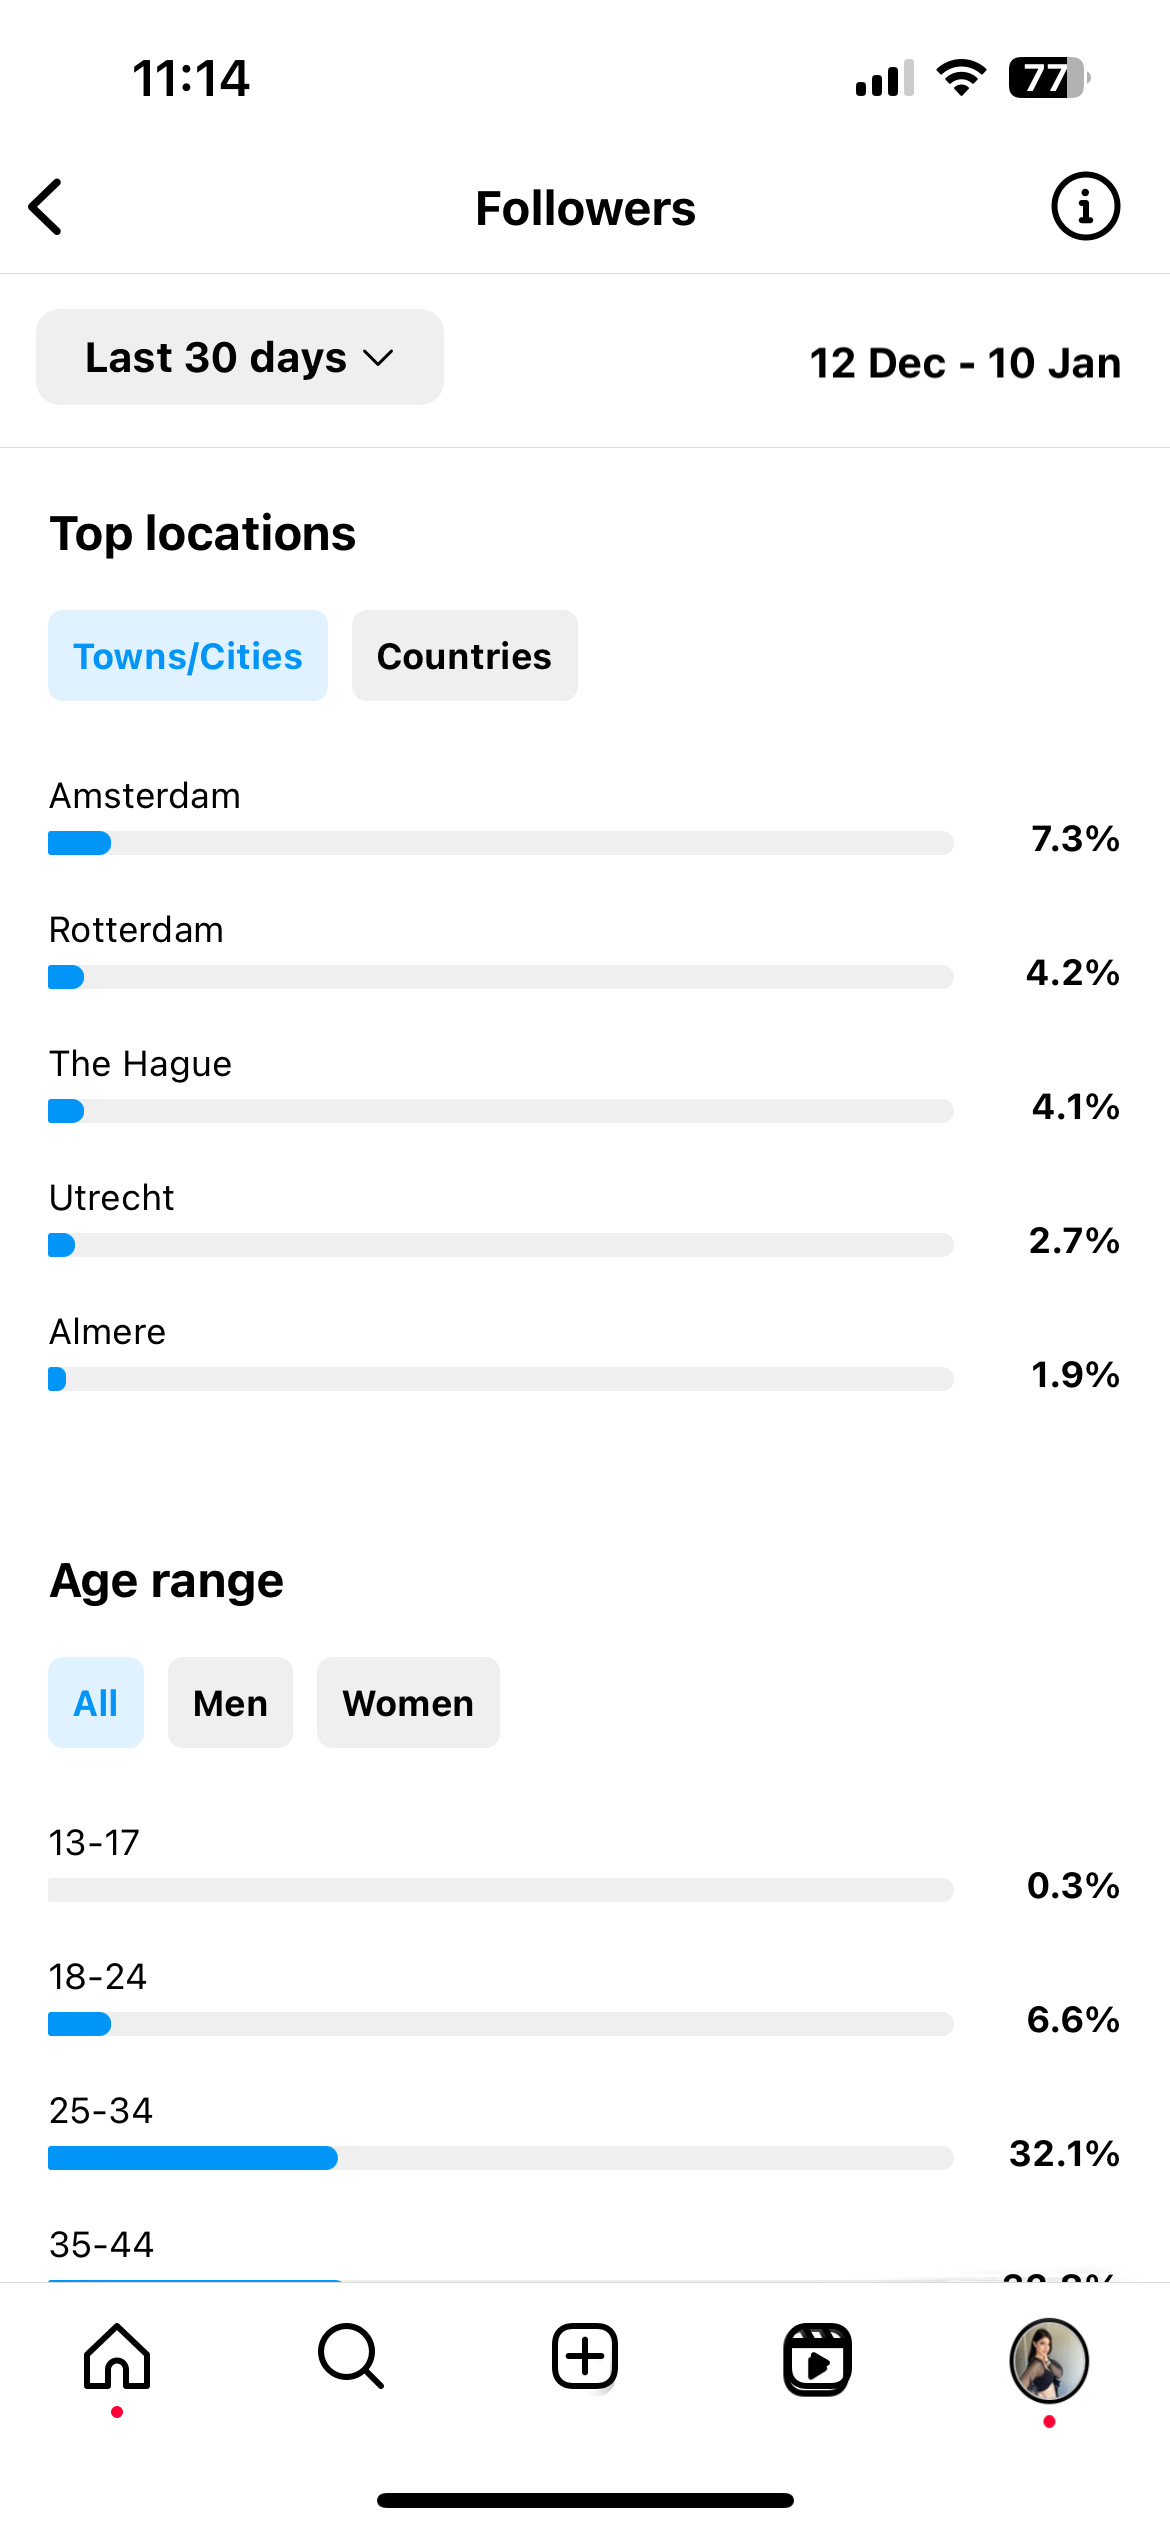Tap the battery status icon
The width and height of the screenshot is (1170, 2532).
tap(1048, 78)
